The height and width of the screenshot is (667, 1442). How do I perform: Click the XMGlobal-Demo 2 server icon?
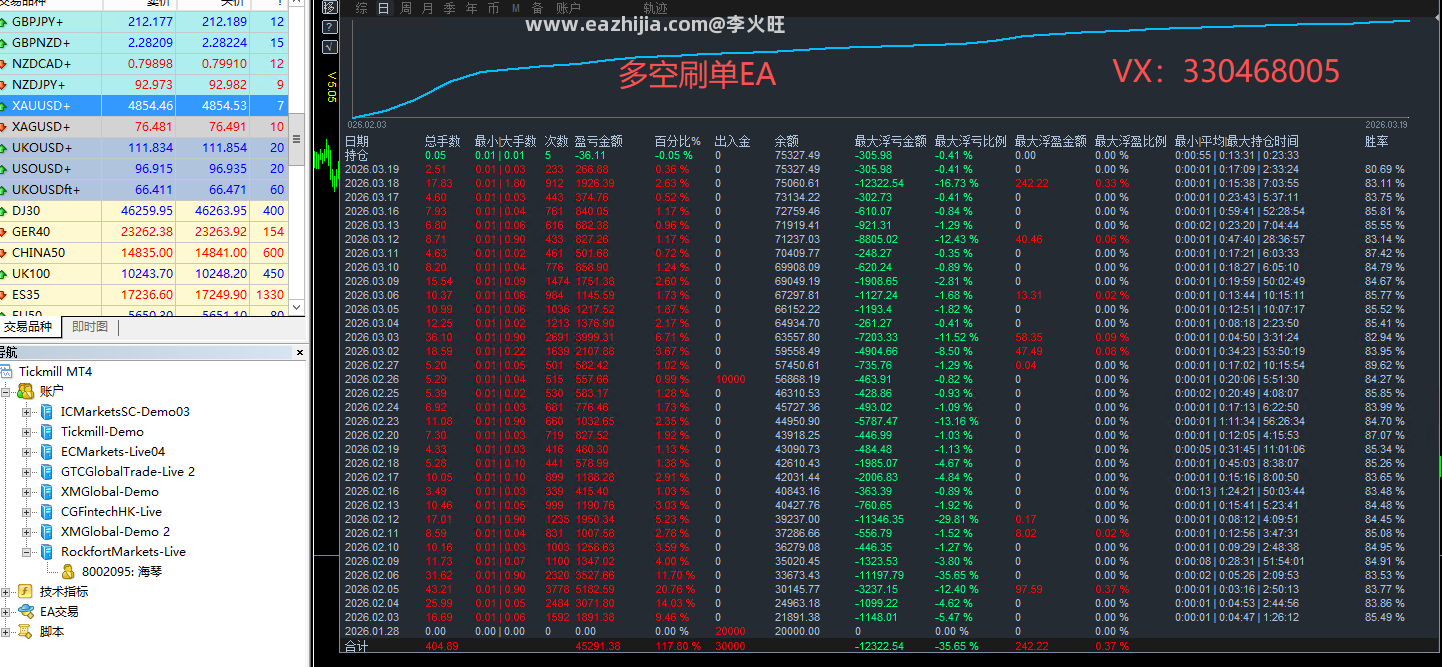(46, 532)
